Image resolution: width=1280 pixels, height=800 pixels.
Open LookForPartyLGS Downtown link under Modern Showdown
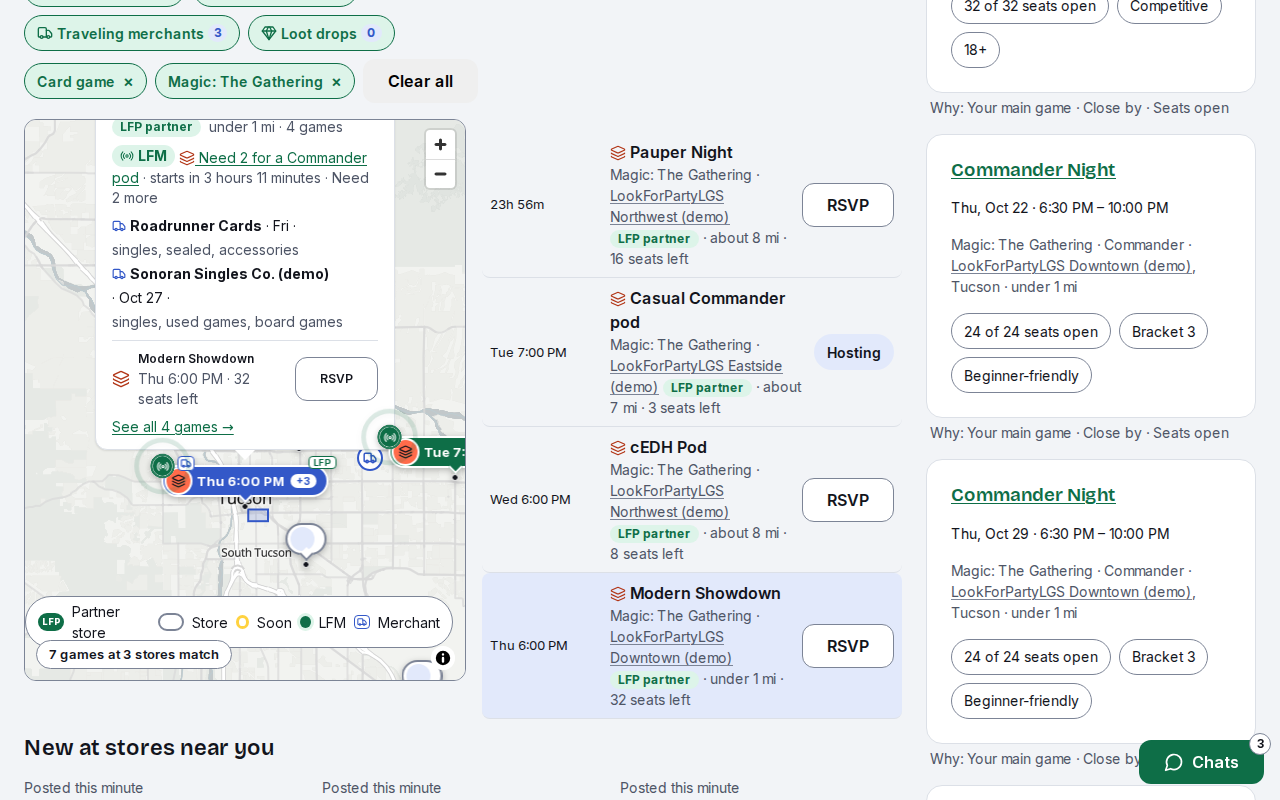pyautogui.click(x=671, y=647)
